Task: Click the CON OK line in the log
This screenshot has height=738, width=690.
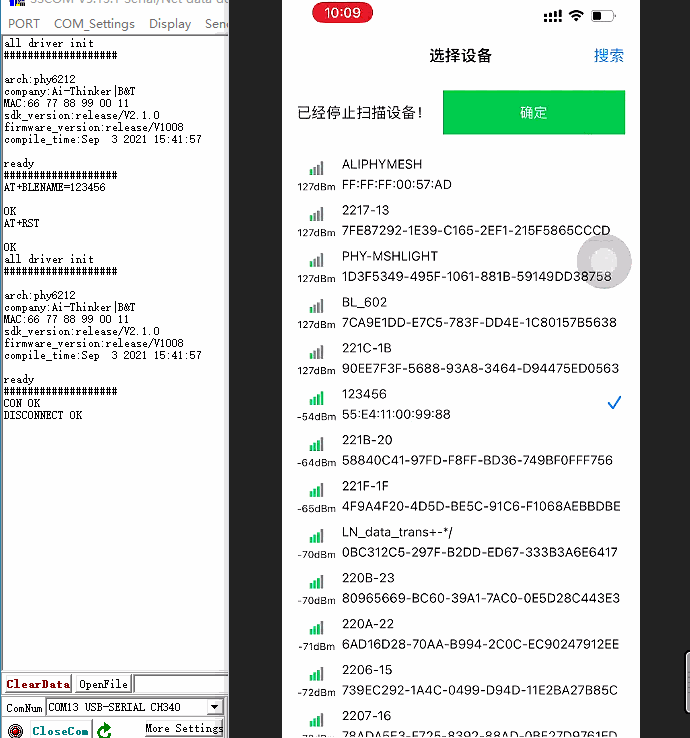Action: coord(22,403)
